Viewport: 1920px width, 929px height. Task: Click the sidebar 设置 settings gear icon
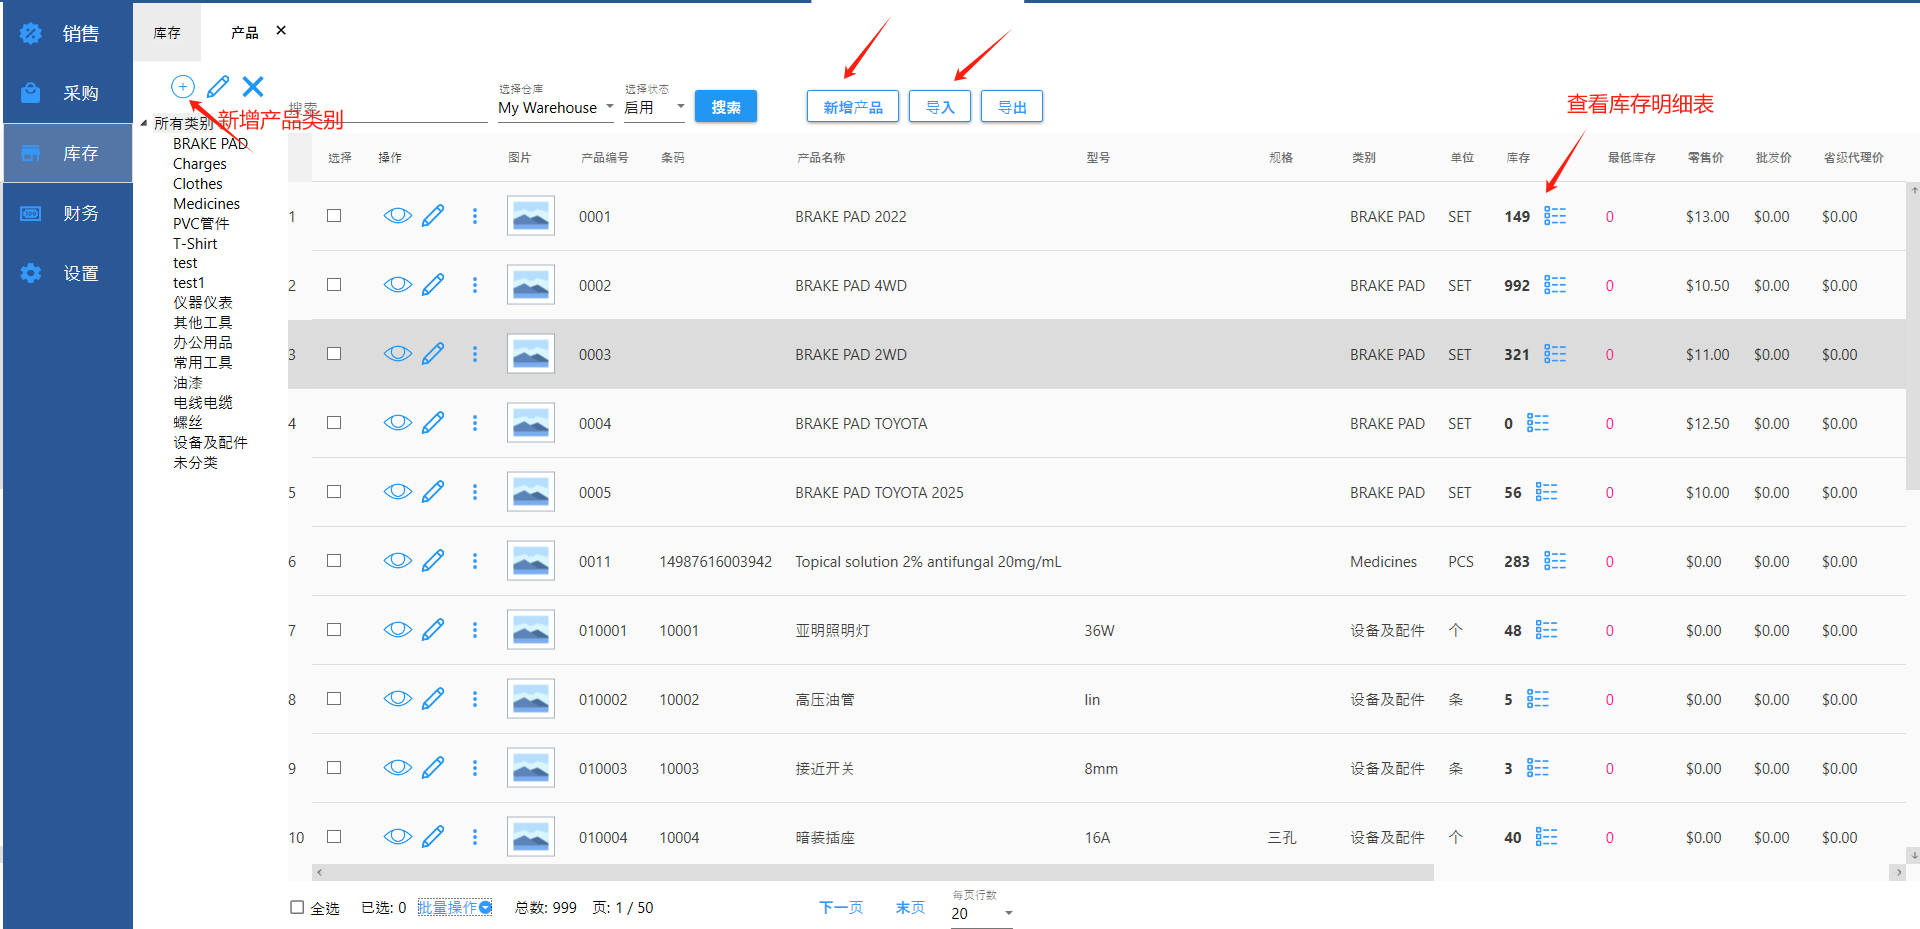31,273
